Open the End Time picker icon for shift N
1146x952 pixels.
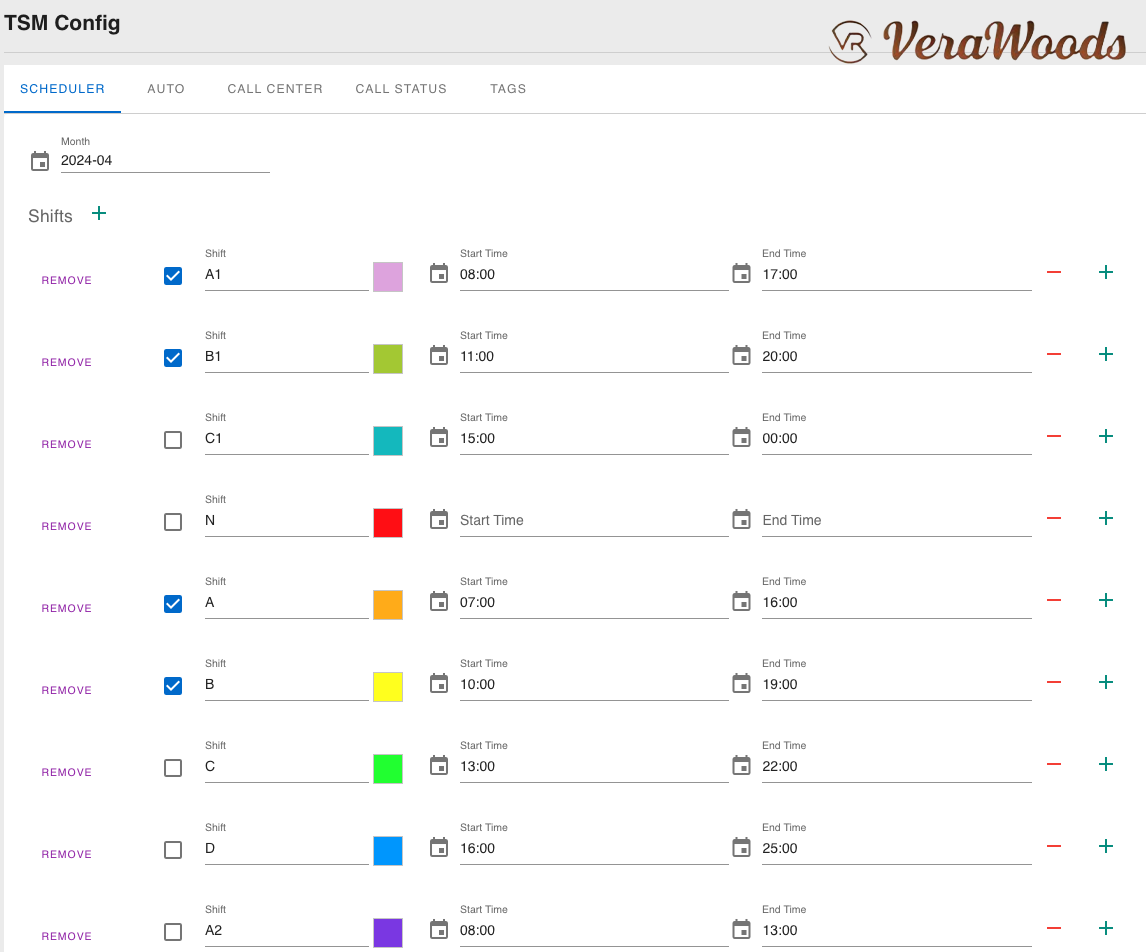741,519
